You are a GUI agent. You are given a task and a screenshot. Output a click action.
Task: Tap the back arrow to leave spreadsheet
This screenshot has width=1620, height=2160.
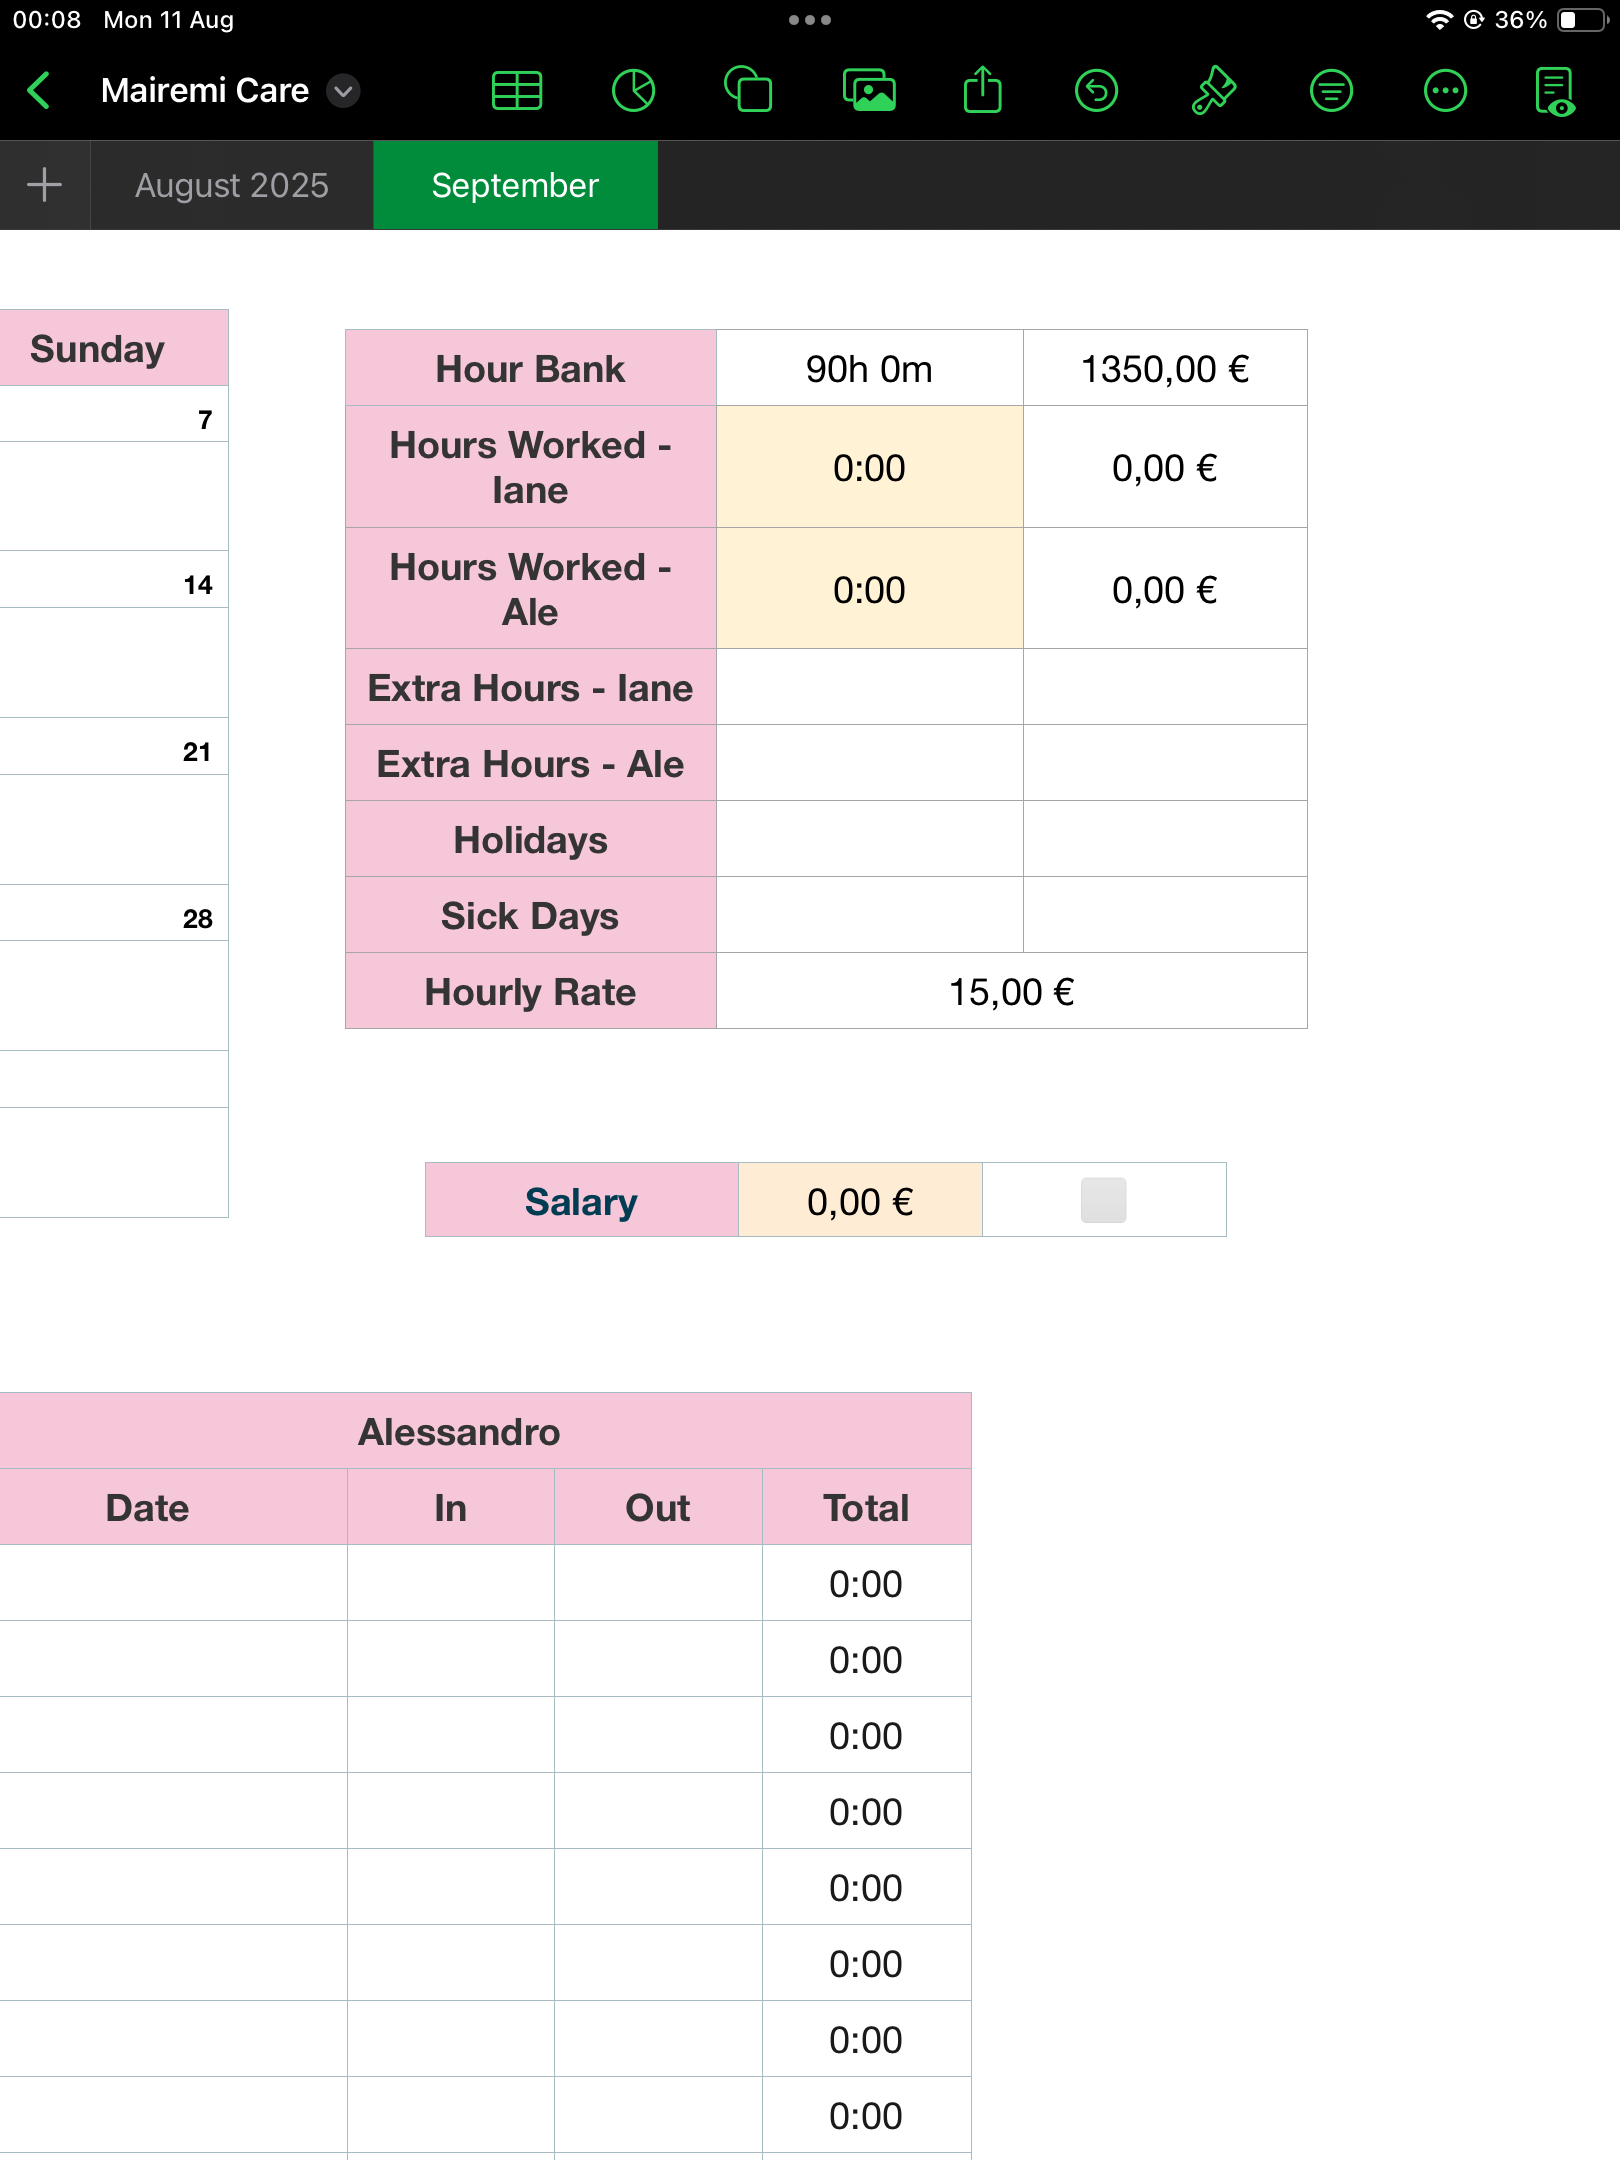click(39, 91)
